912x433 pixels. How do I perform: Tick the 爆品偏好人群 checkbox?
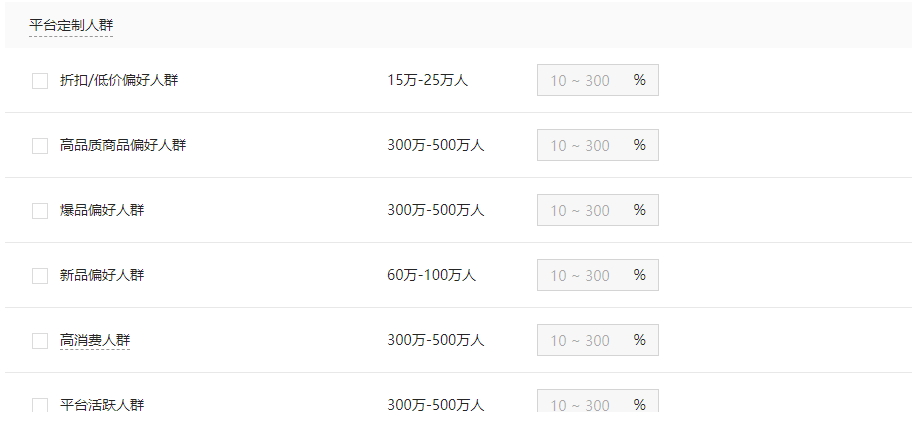[40, 211]
